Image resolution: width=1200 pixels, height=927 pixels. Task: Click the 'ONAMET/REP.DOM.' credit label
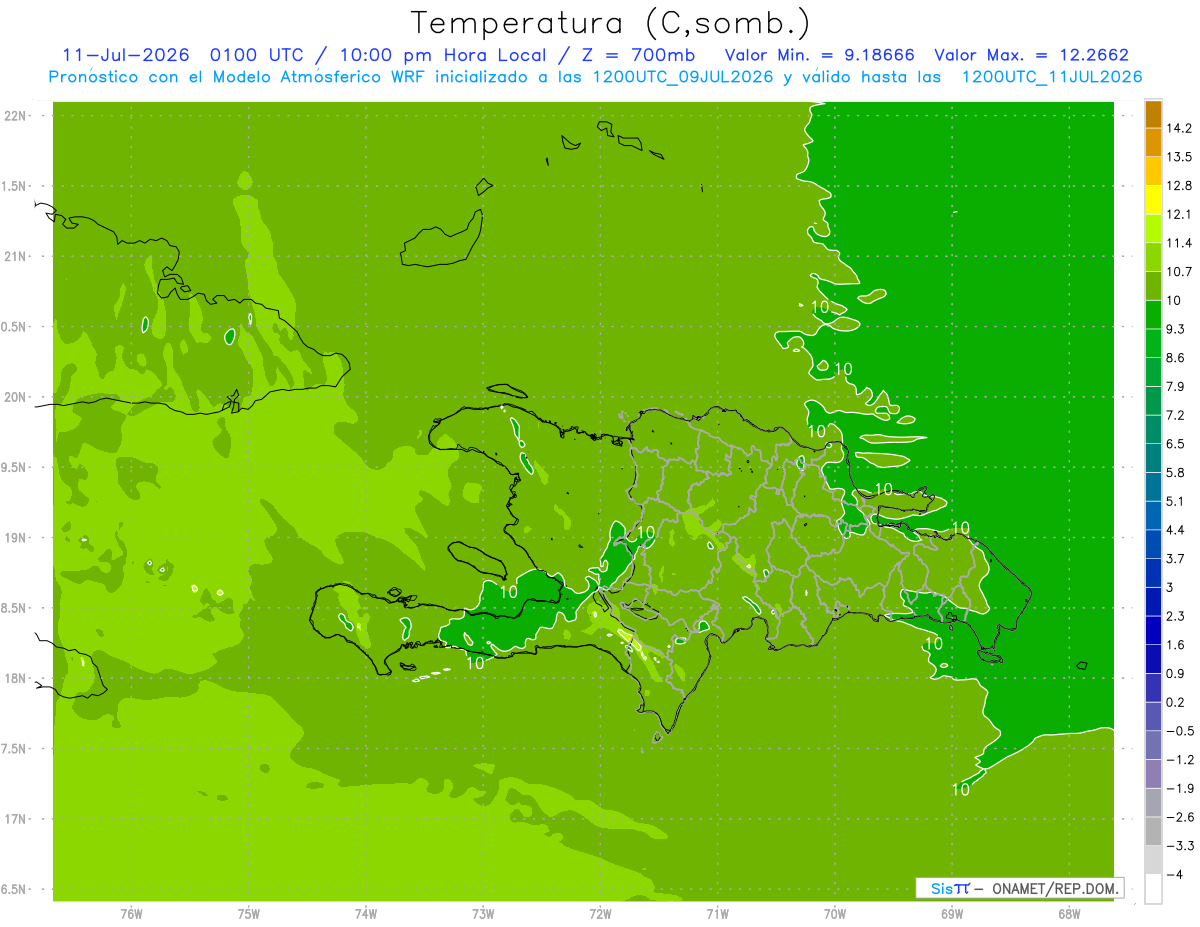(x=1055, y=888)
